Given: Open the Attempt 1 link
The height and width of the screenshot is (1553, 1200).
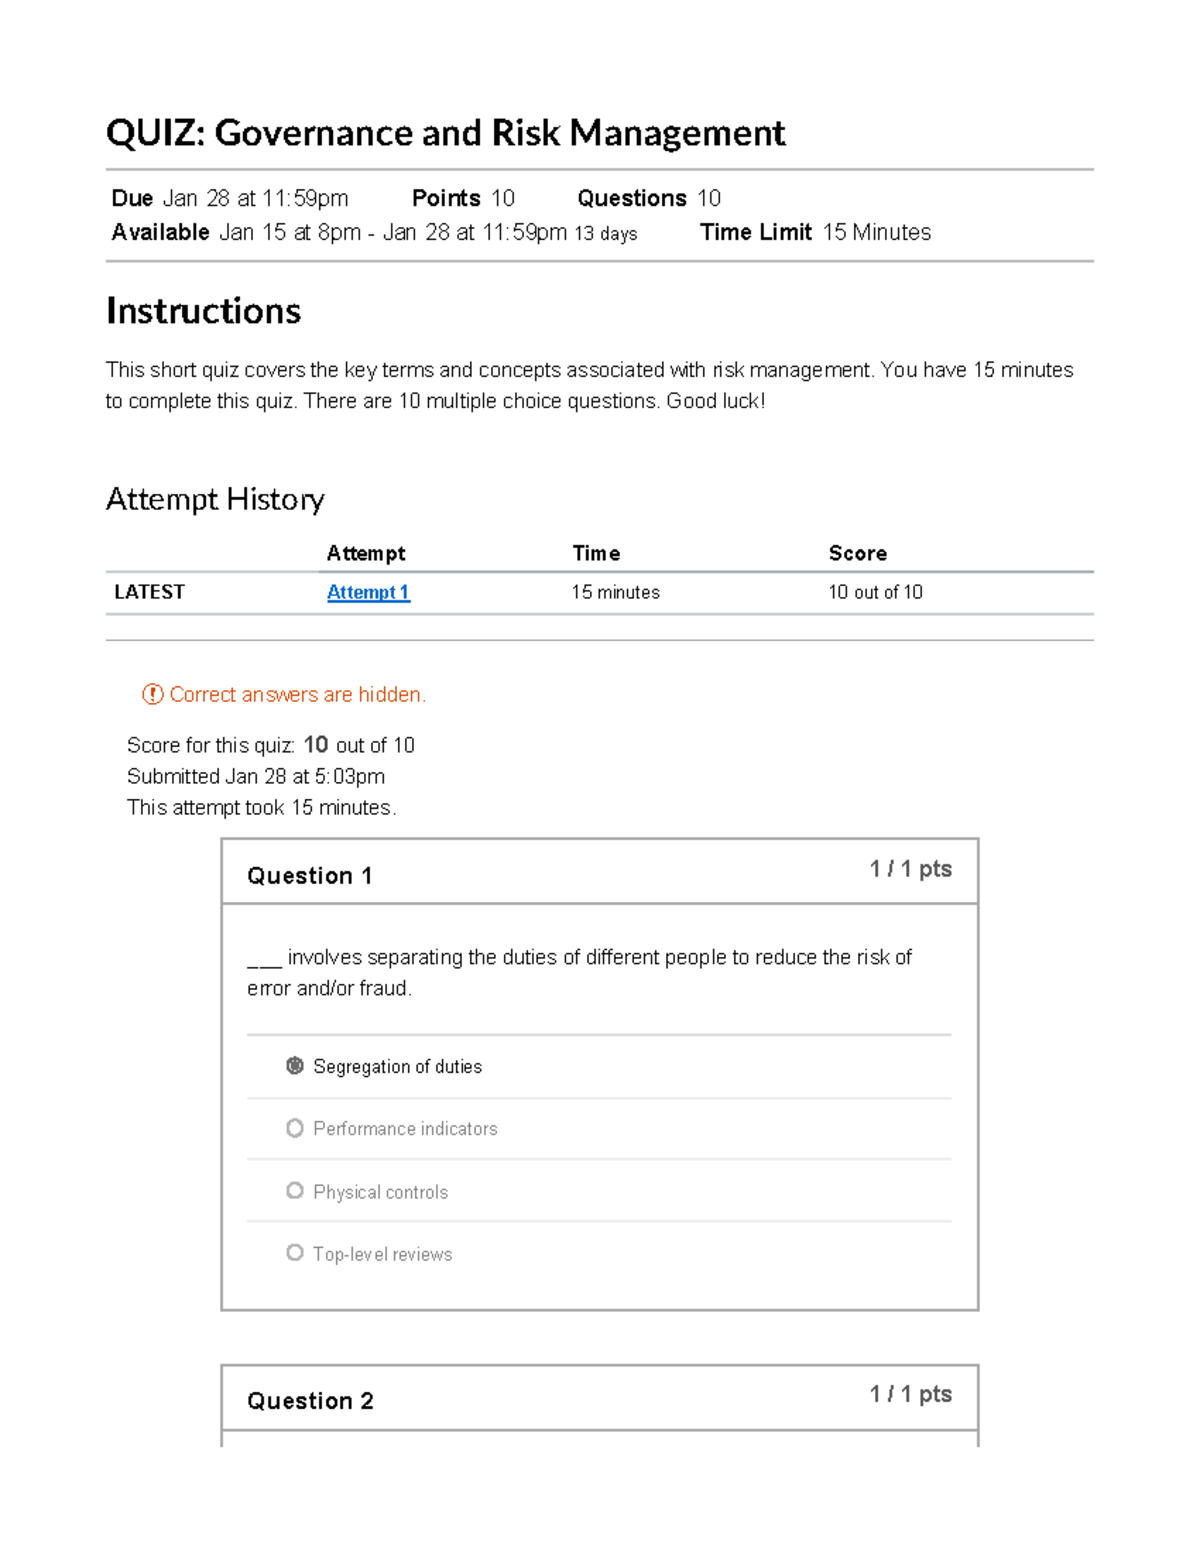Looking at the screenshot, I should point(368,592).
